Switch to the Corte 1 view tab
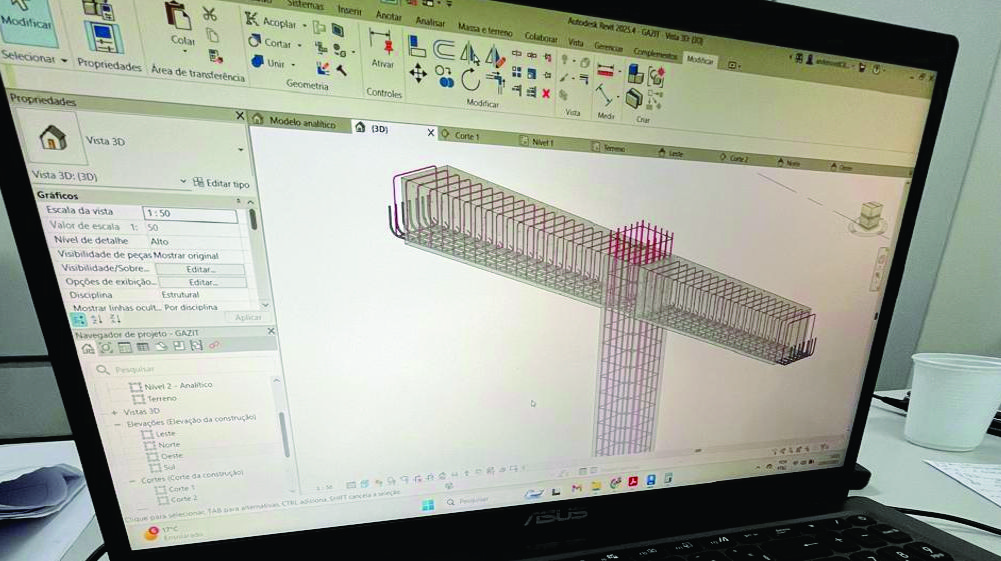 pyautogui.click(x=467, y=135)
